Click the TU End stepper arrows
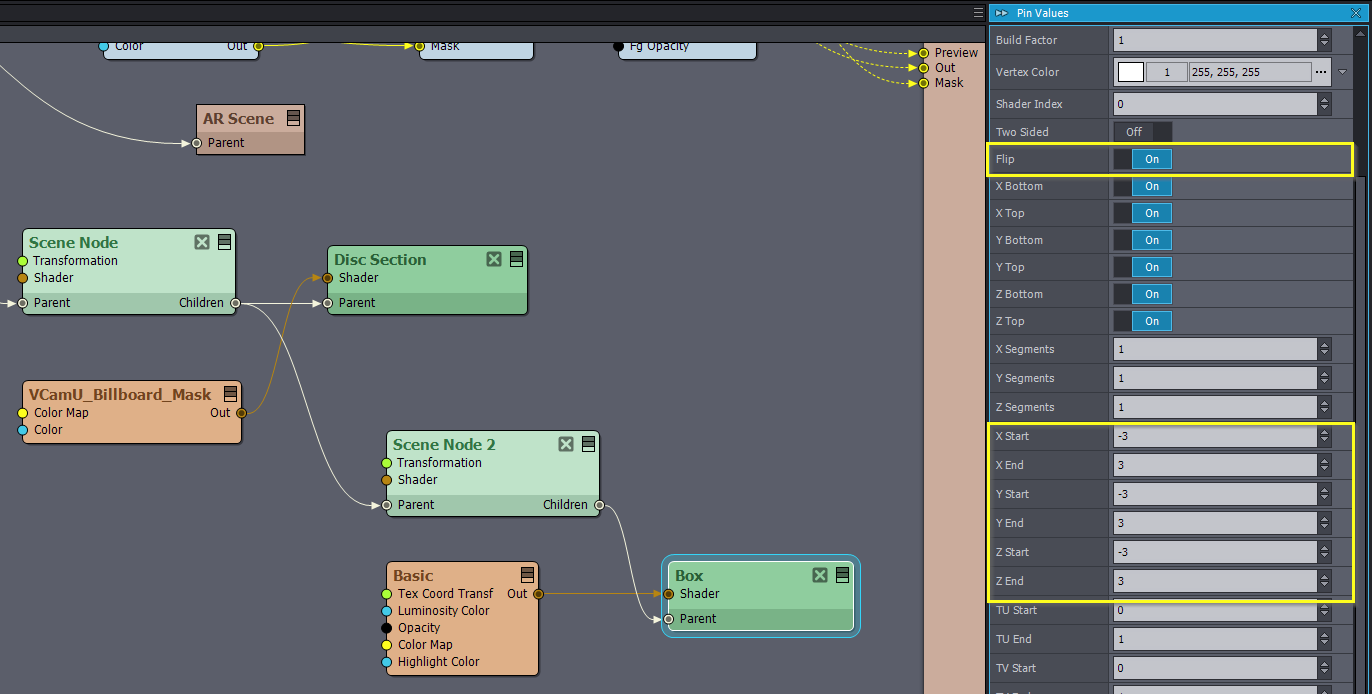The width and height of the screenshot is (1372, 694). [1325, 639]
